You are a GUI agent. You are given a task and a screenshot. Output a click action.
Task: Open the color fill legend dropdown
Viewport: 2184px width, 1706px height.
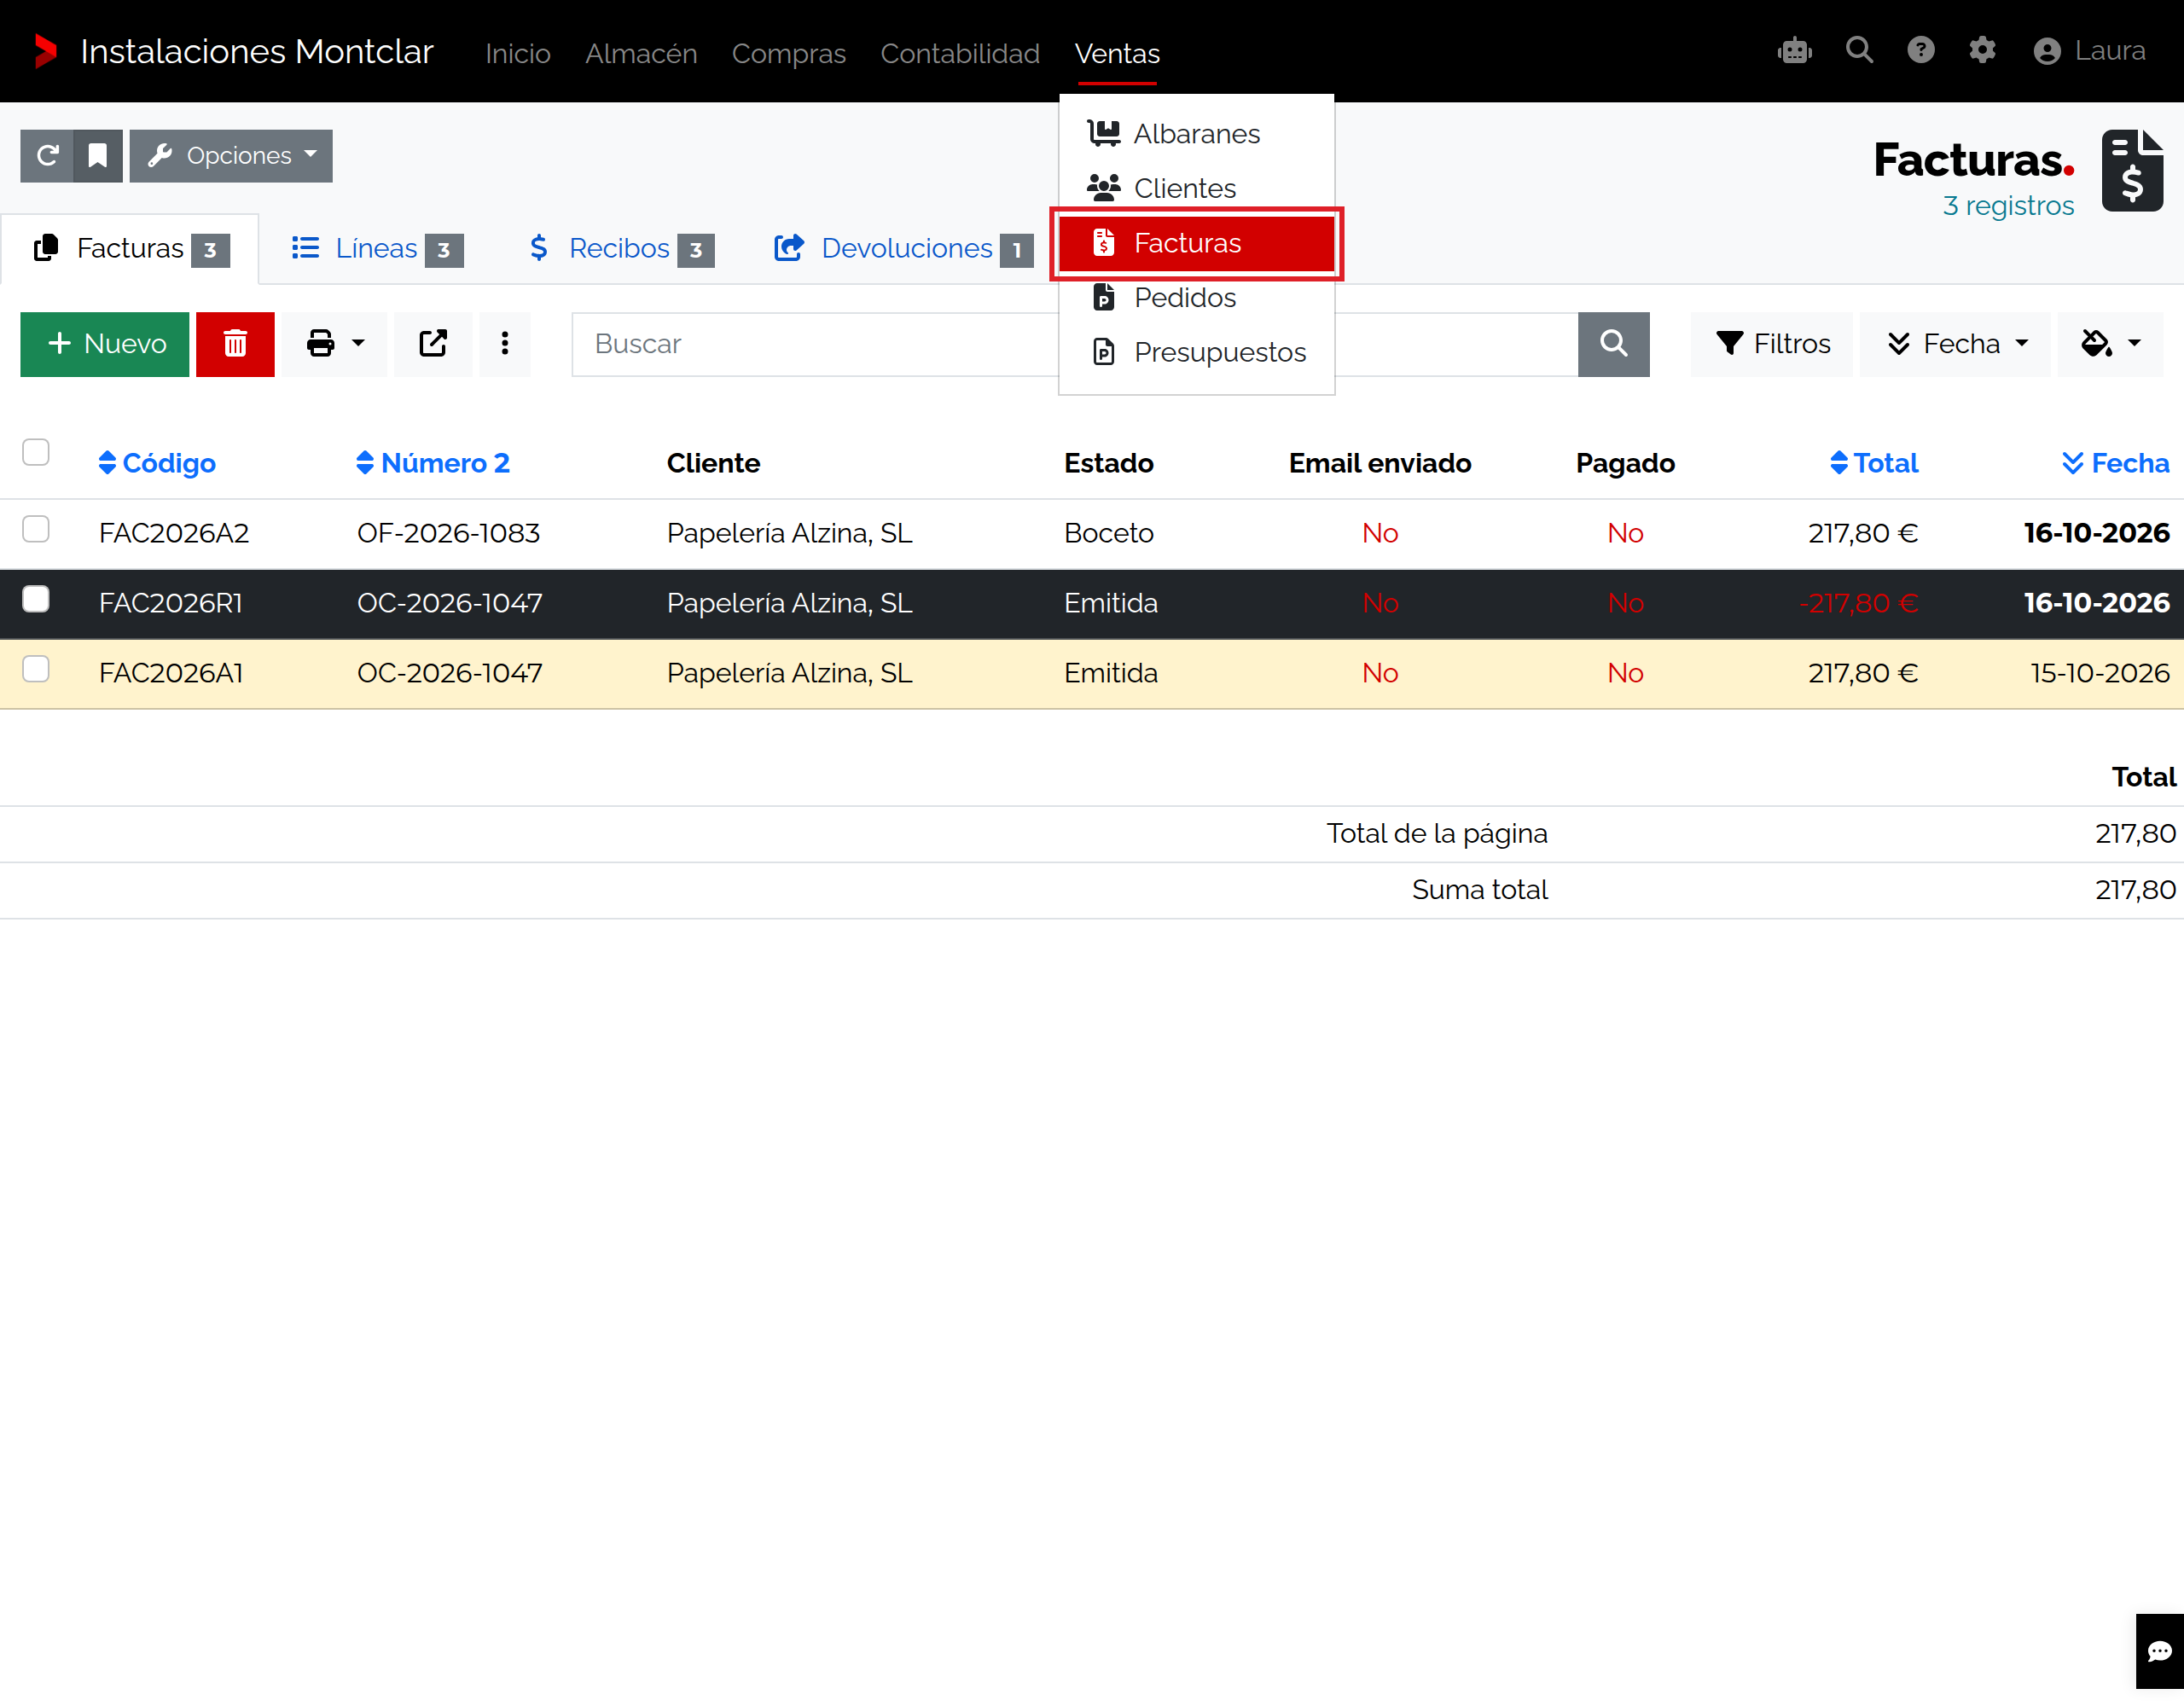[x=2110, y=344]
